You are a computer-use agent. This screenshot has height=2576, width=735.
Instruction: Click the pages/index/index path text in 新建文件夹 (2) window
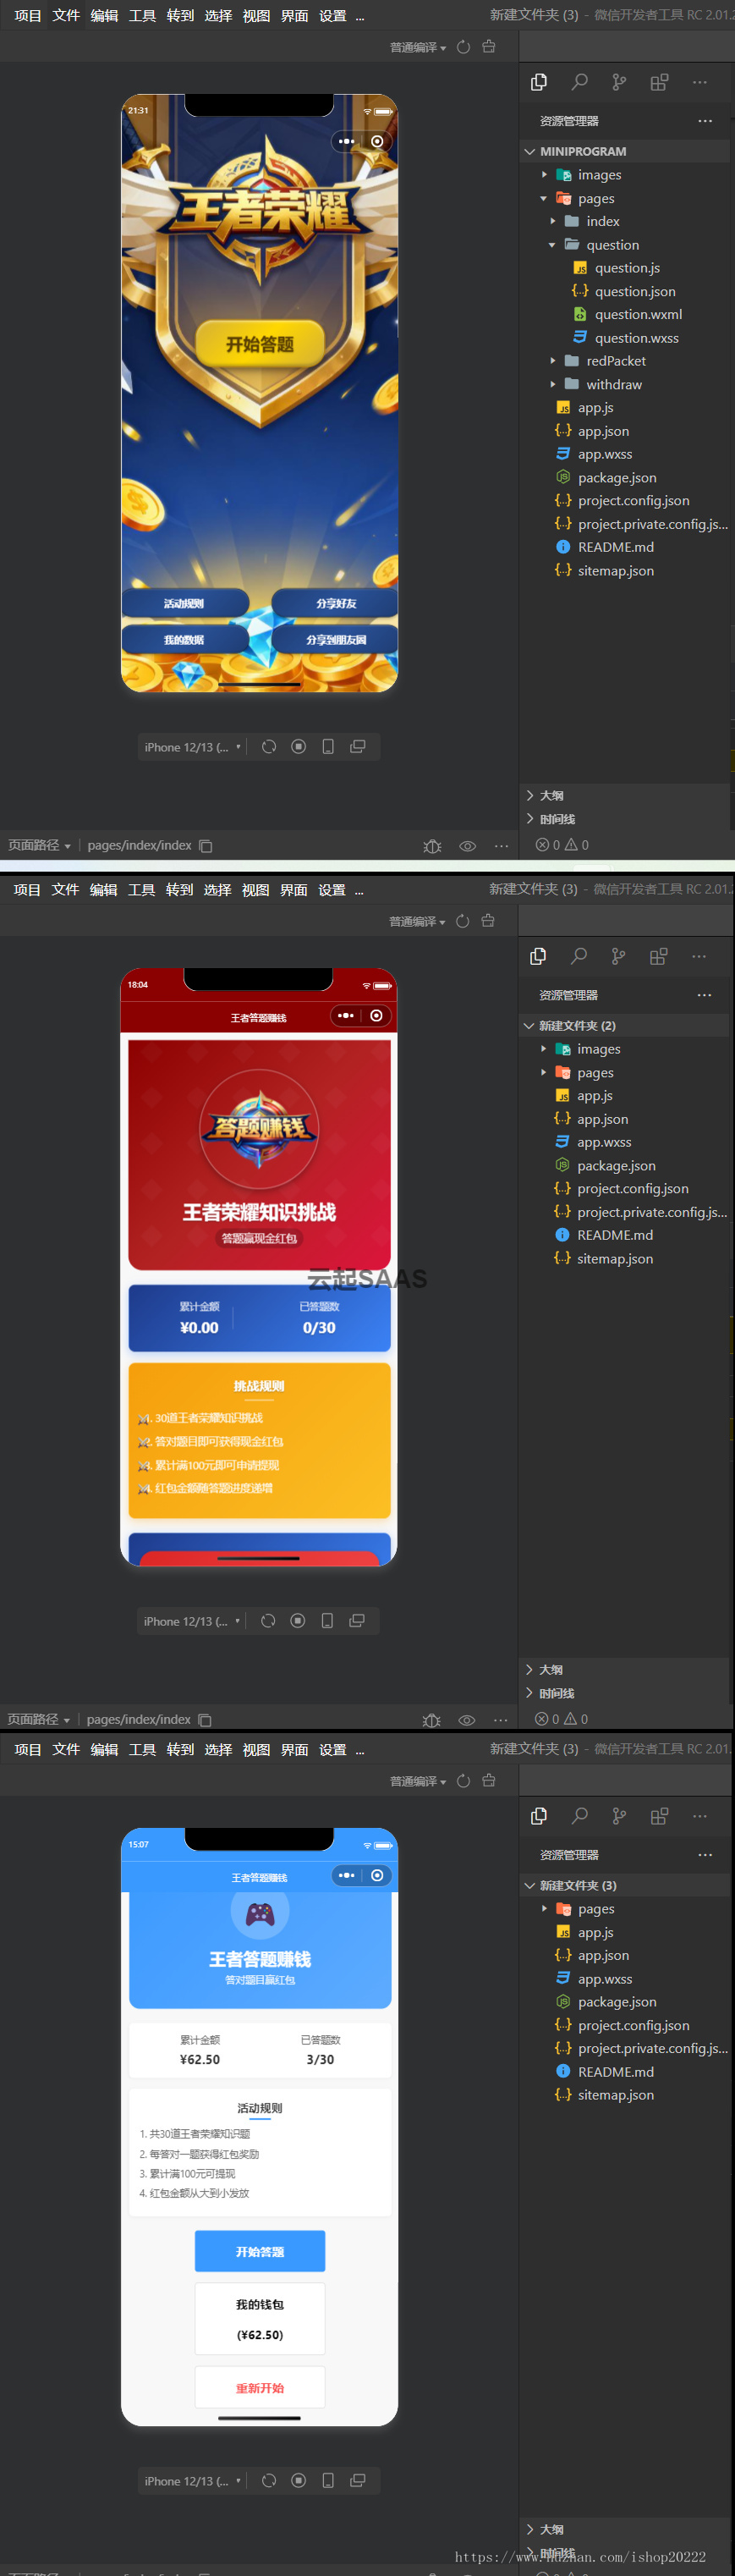pyautogui.click(x=138, y=1719)
